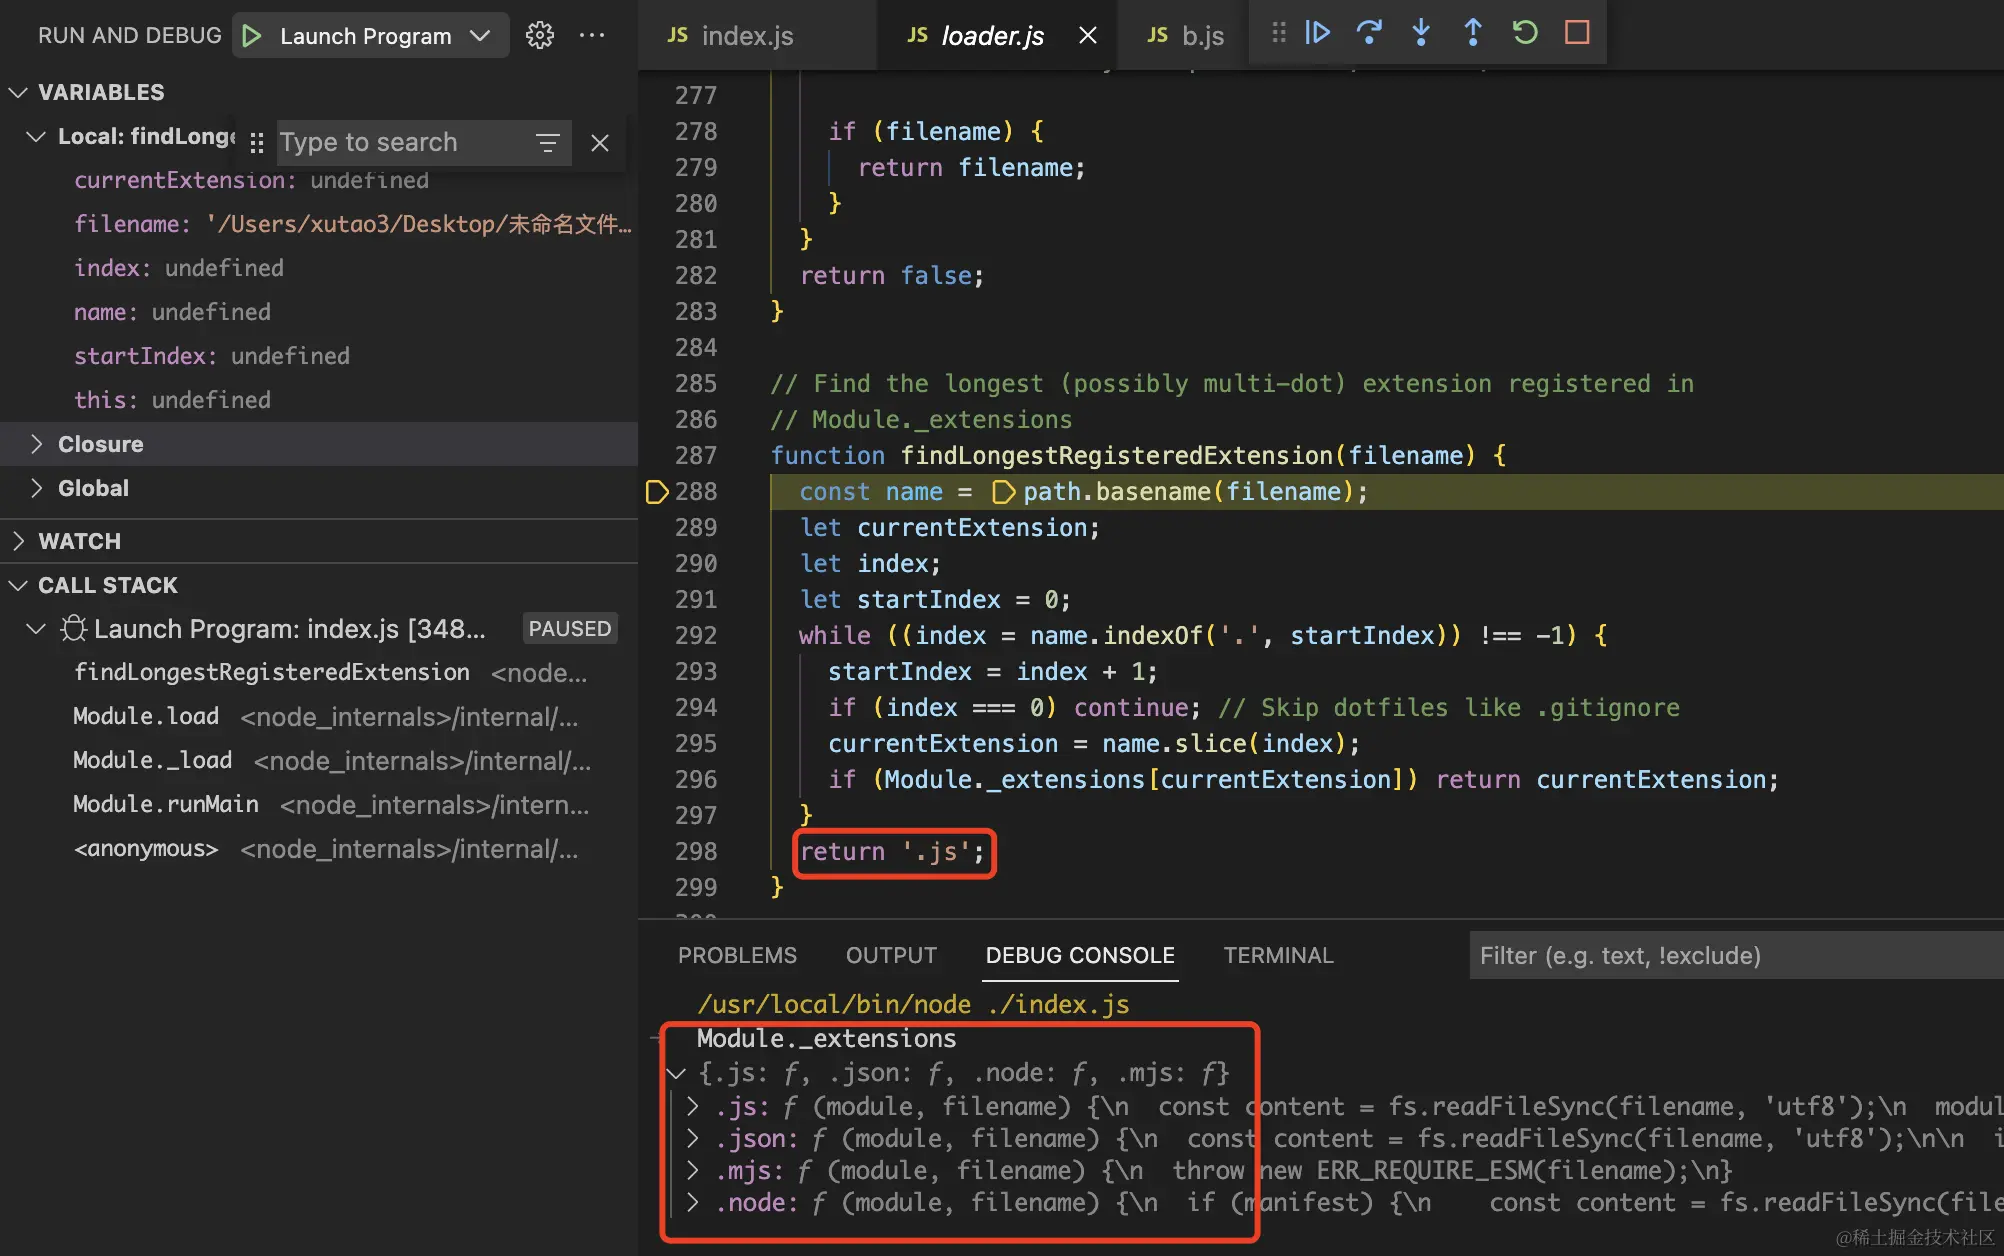Viewport: 2004px width, 1256px height.
Task: Select the Module._load stack frame
Action: 320,761
